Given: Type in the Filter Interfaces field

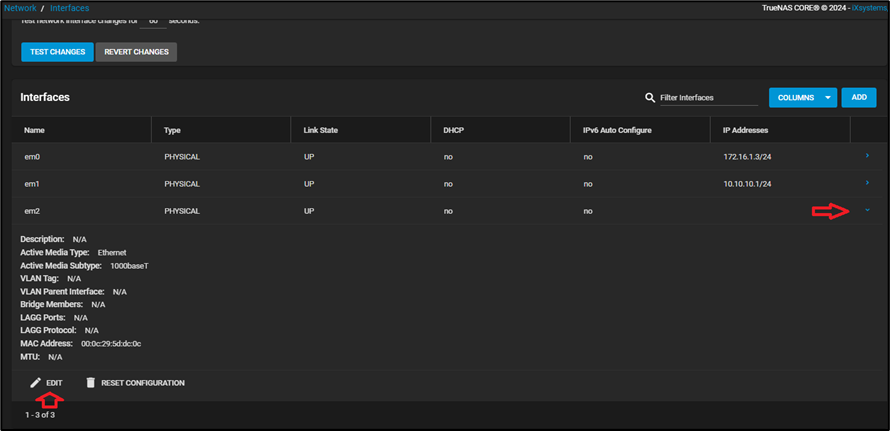Looking at the screenshot, I should click(708, 98).
